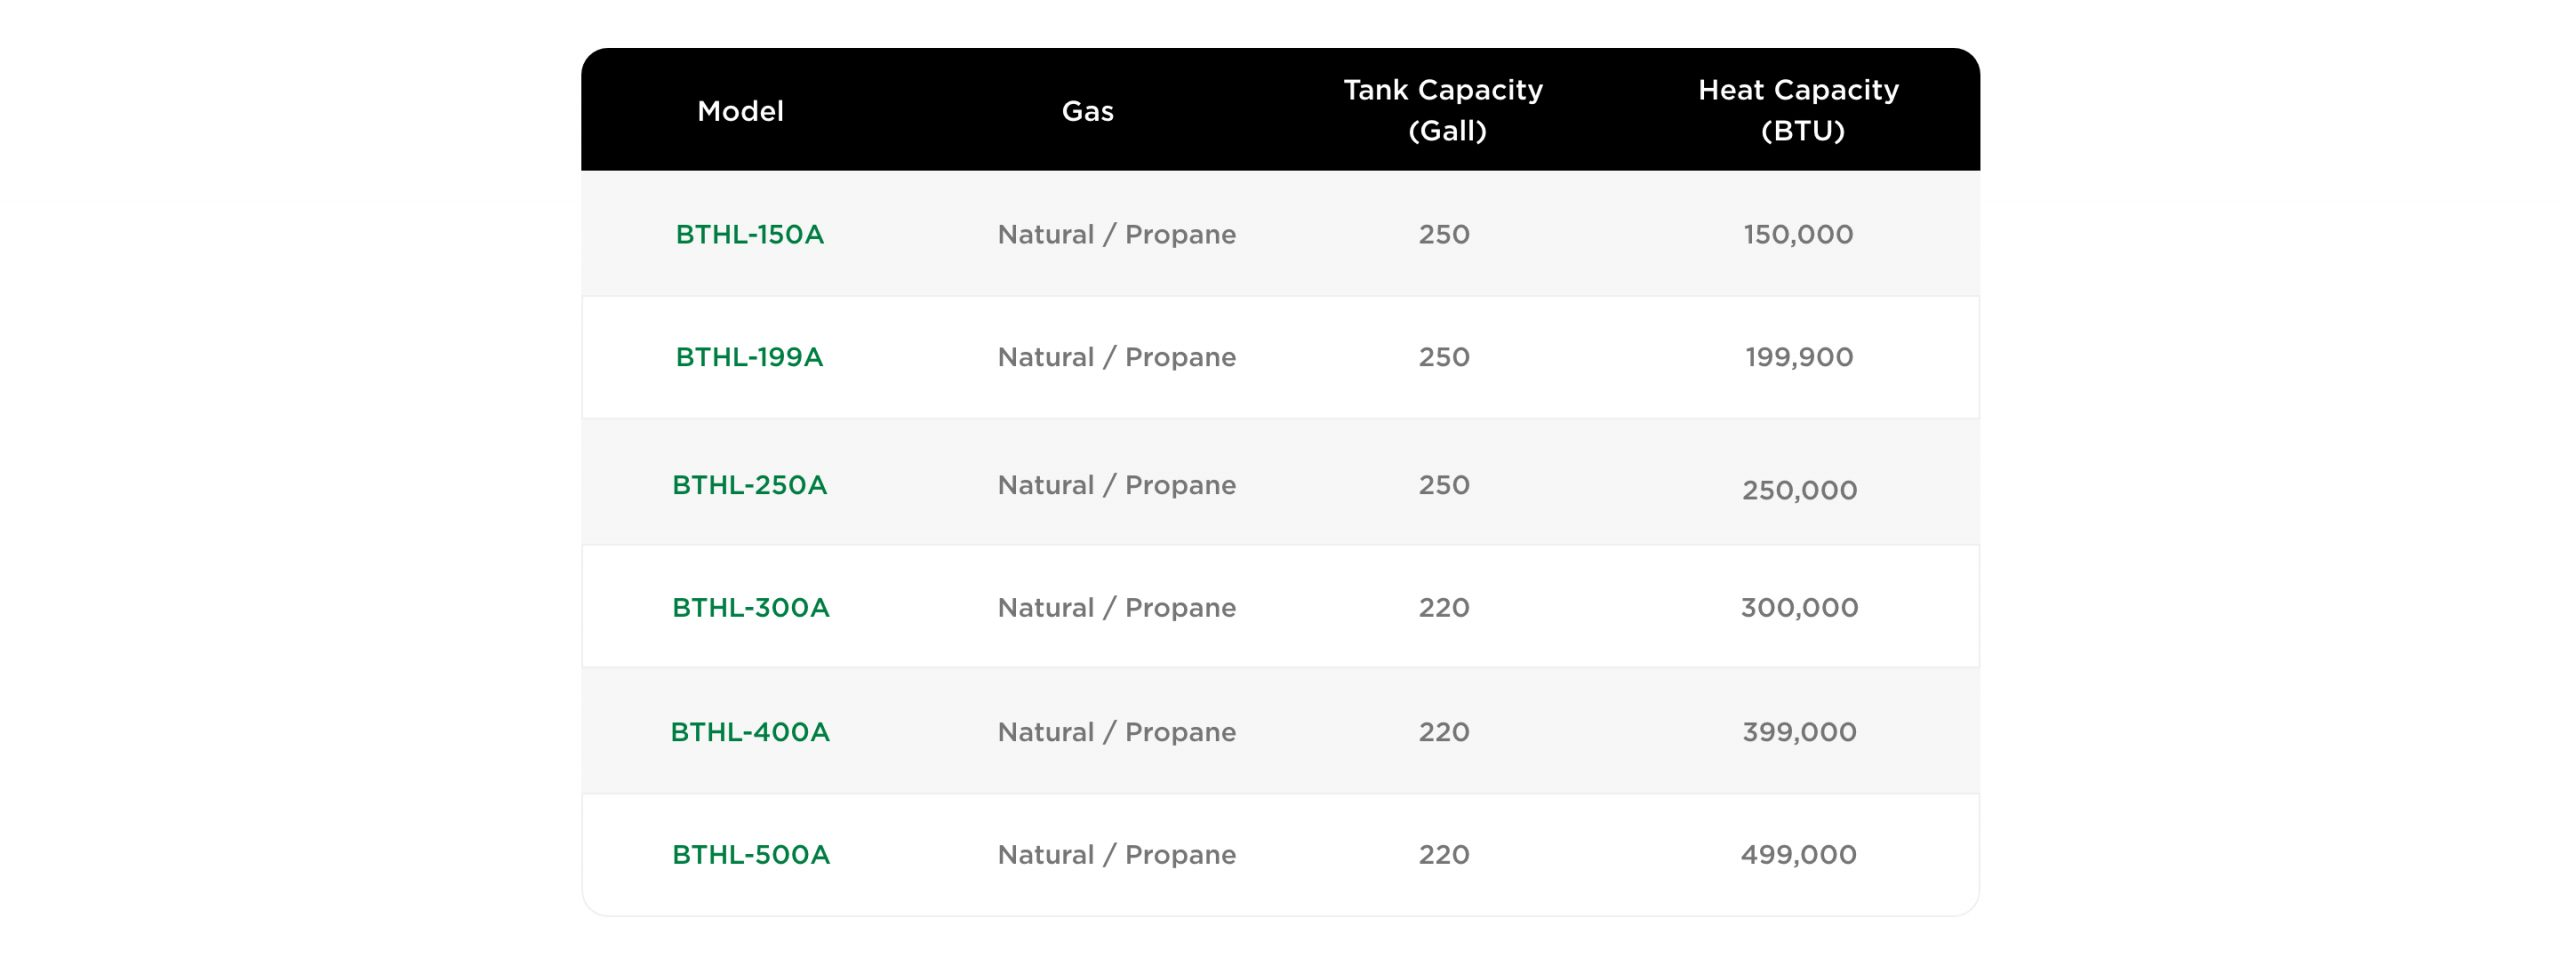The height and width of the screenshot is (958, 2560).
Task: Select Natural / Propane in BTHL-150A row
Action: click(1116, 234)
